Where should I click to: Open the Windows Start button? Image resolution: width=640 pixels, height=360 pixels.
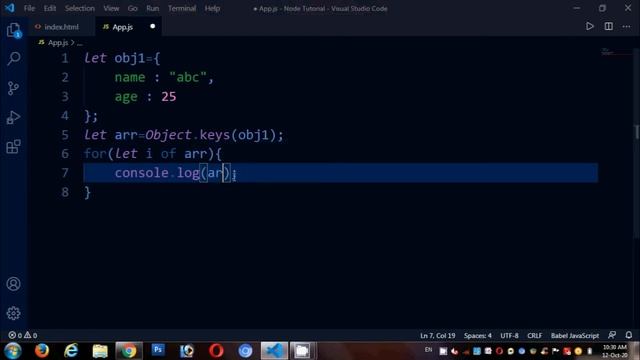(x=13, y=351)
